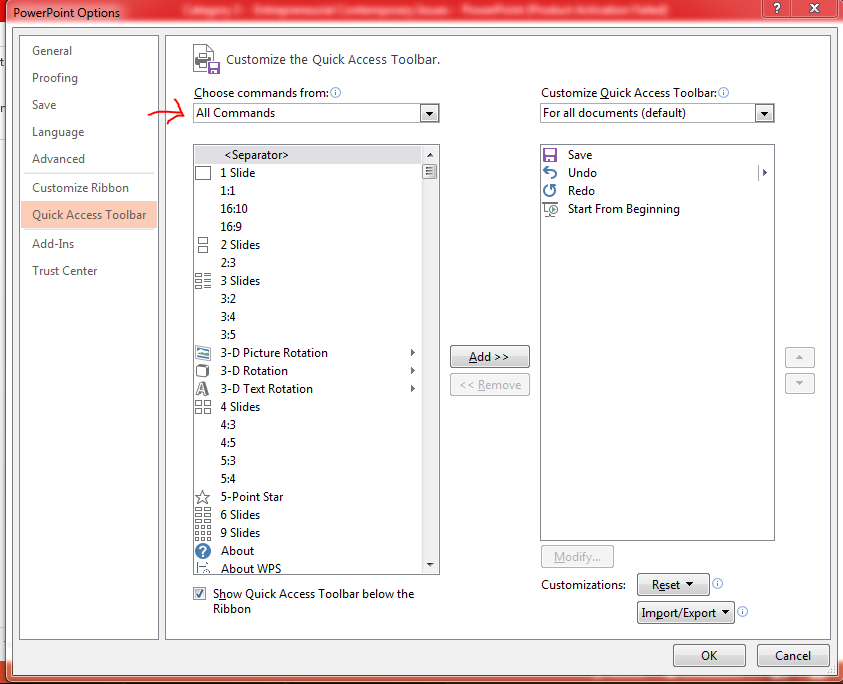Select the 3:5 command
Viewport: 843px width, 684px height.
[308, 334]
